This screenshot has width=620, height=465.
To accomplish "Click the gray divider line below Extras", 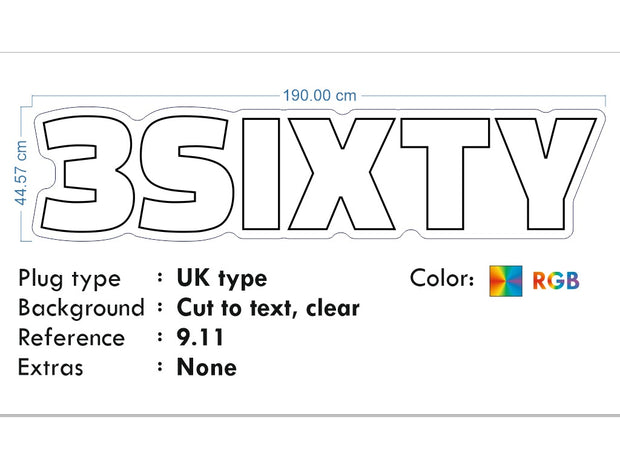I will [310, 414].
